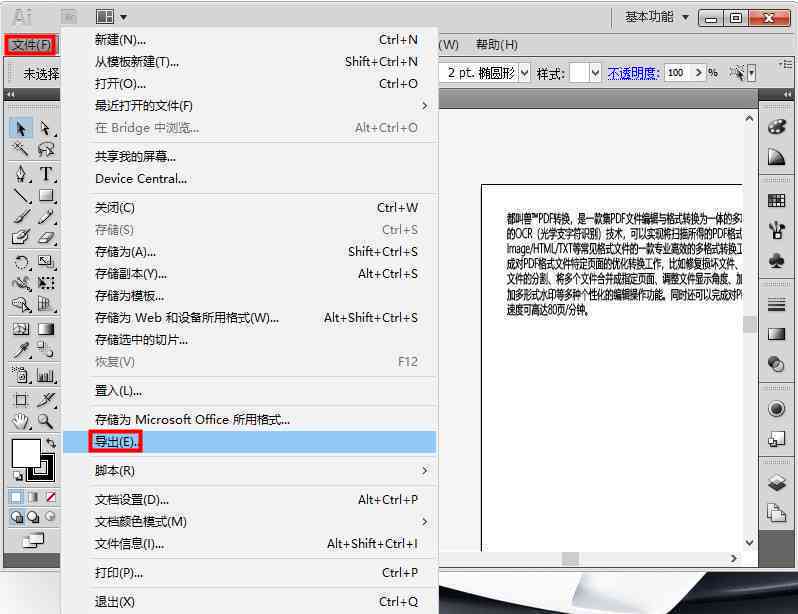The height and width of the screenshot is (614, 798).
Task: Open the Swatches panel grid icon
Action: 776,201
